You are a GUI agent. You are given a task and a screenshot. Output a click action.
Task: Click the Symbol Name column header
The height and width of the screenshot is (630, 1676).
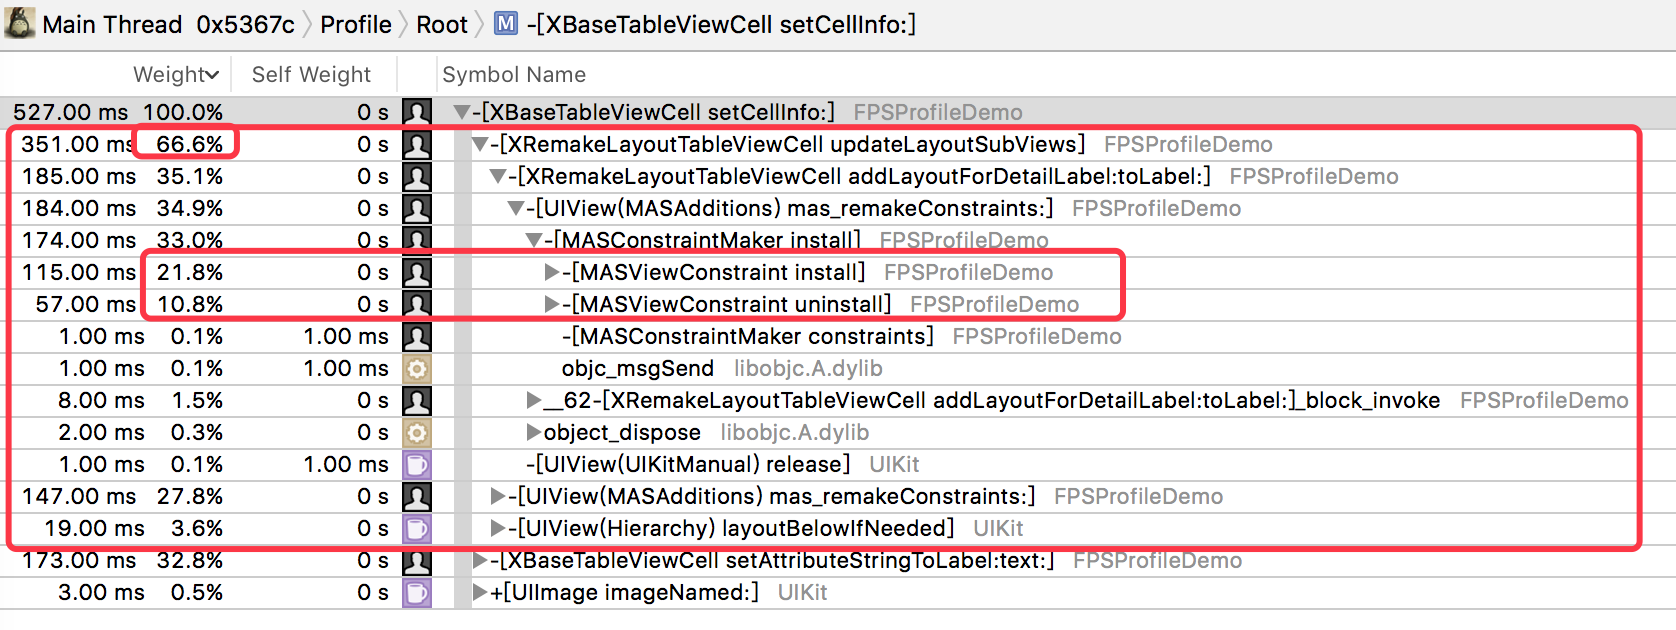tap(514, 75)
